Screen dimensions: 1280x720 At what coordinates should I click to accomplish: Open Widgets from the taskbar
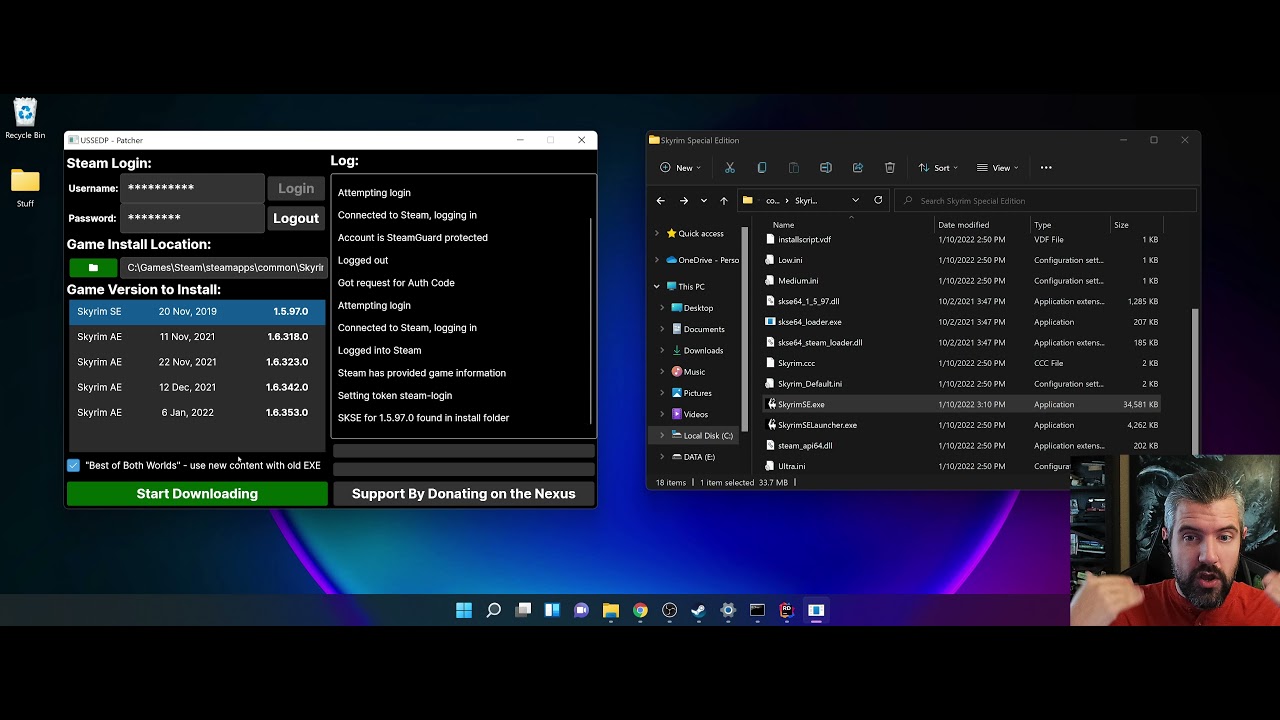[552, 610]
